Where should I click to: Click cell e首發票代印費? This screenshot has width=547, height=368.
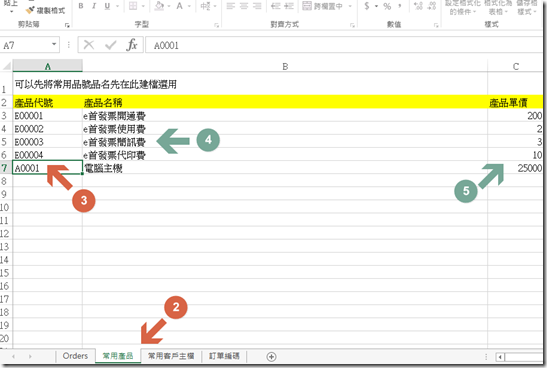pyautogui.click(x=285, y=155)
